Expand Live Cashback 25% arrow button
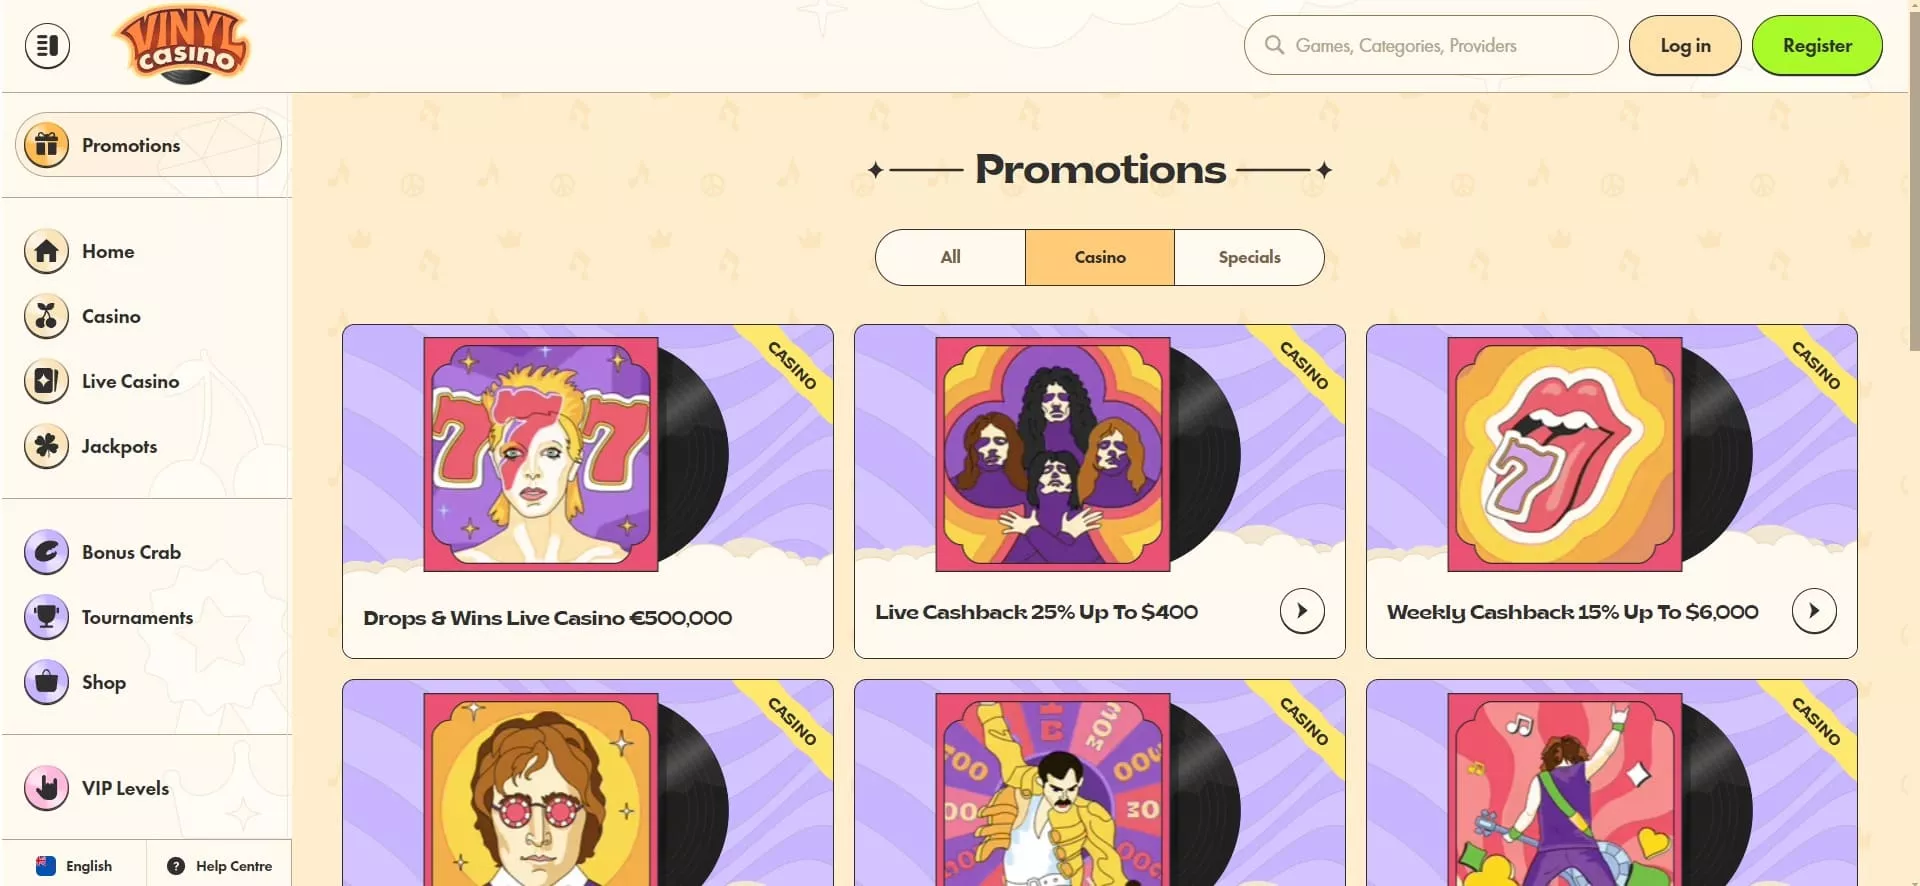Image resolution: width=1920 pixels, height=886 pixels. [1302, 611]
